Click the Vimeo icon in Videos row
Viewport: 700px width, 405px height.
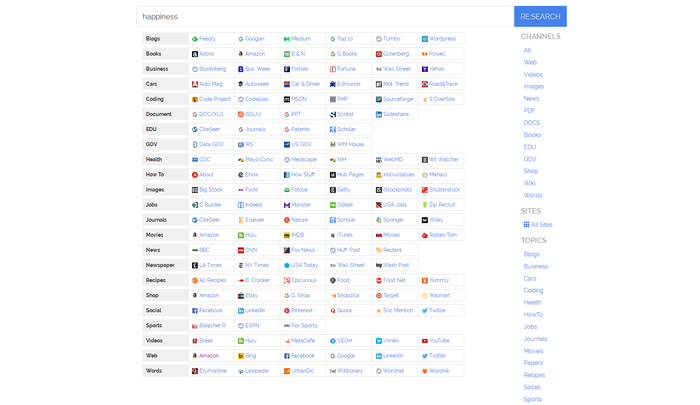[379, 341]
